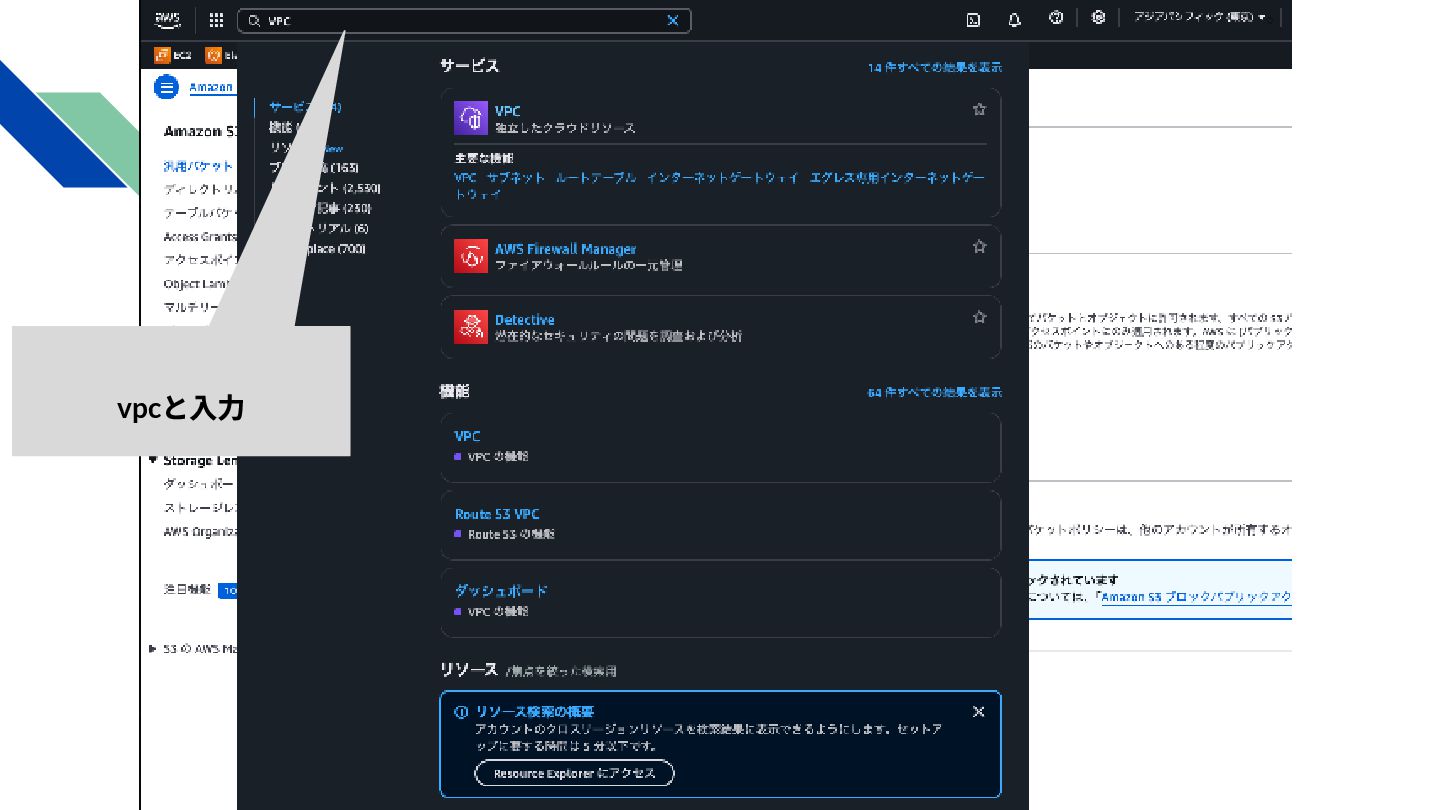Viewport: 1440px width, 810px height.
Task: Select the (163) search category filter
Action: tap(314, 168)
